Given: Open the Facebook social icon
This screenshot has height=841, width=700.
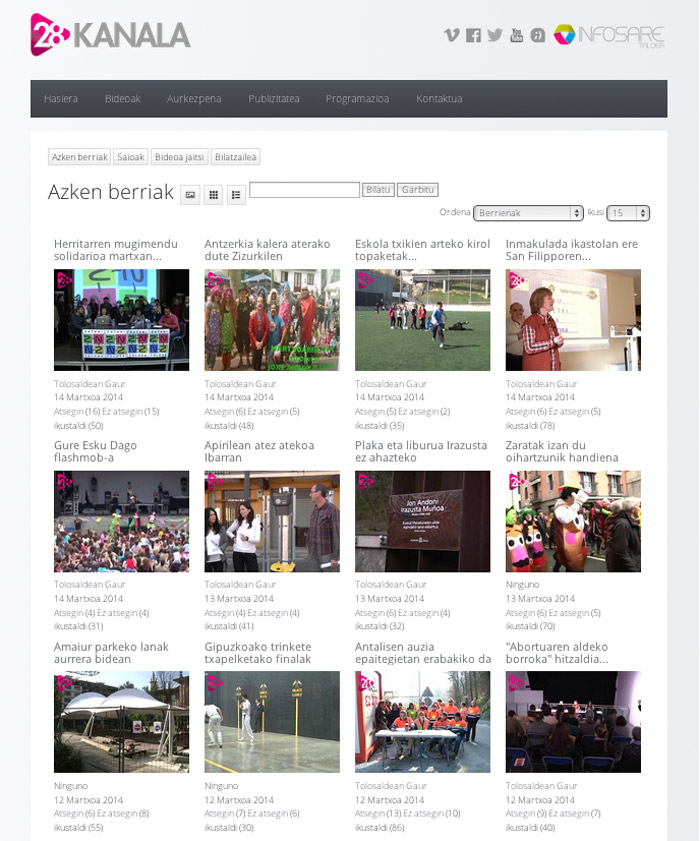Looking at the screenshot, I should [x=473, y=35].
